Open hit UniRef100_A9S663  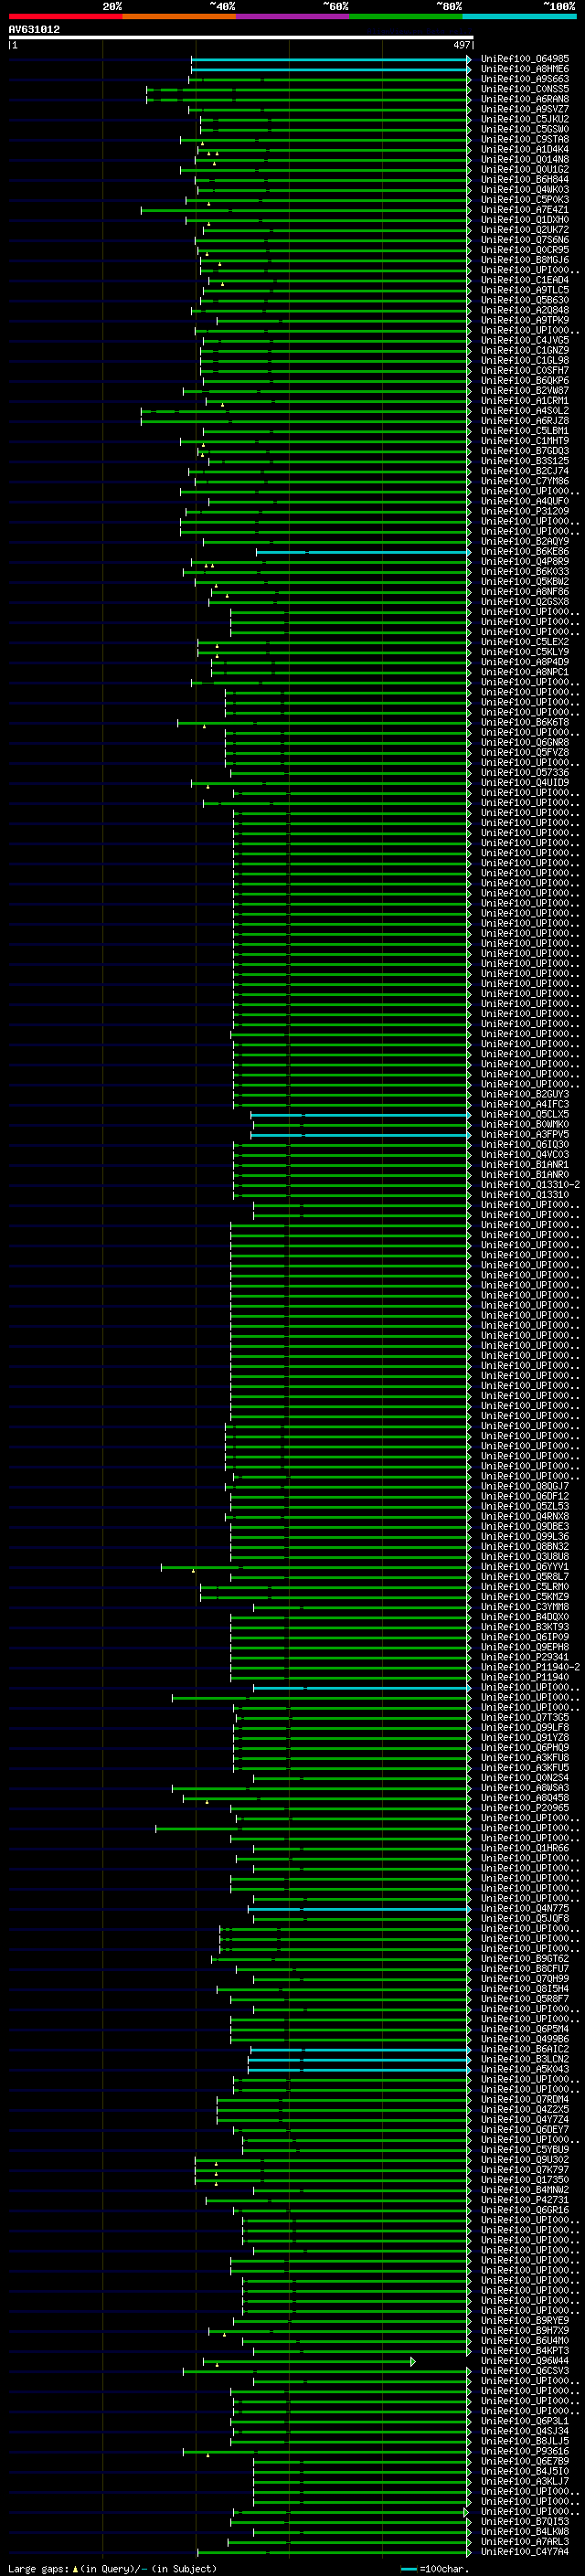coord(525,79)
